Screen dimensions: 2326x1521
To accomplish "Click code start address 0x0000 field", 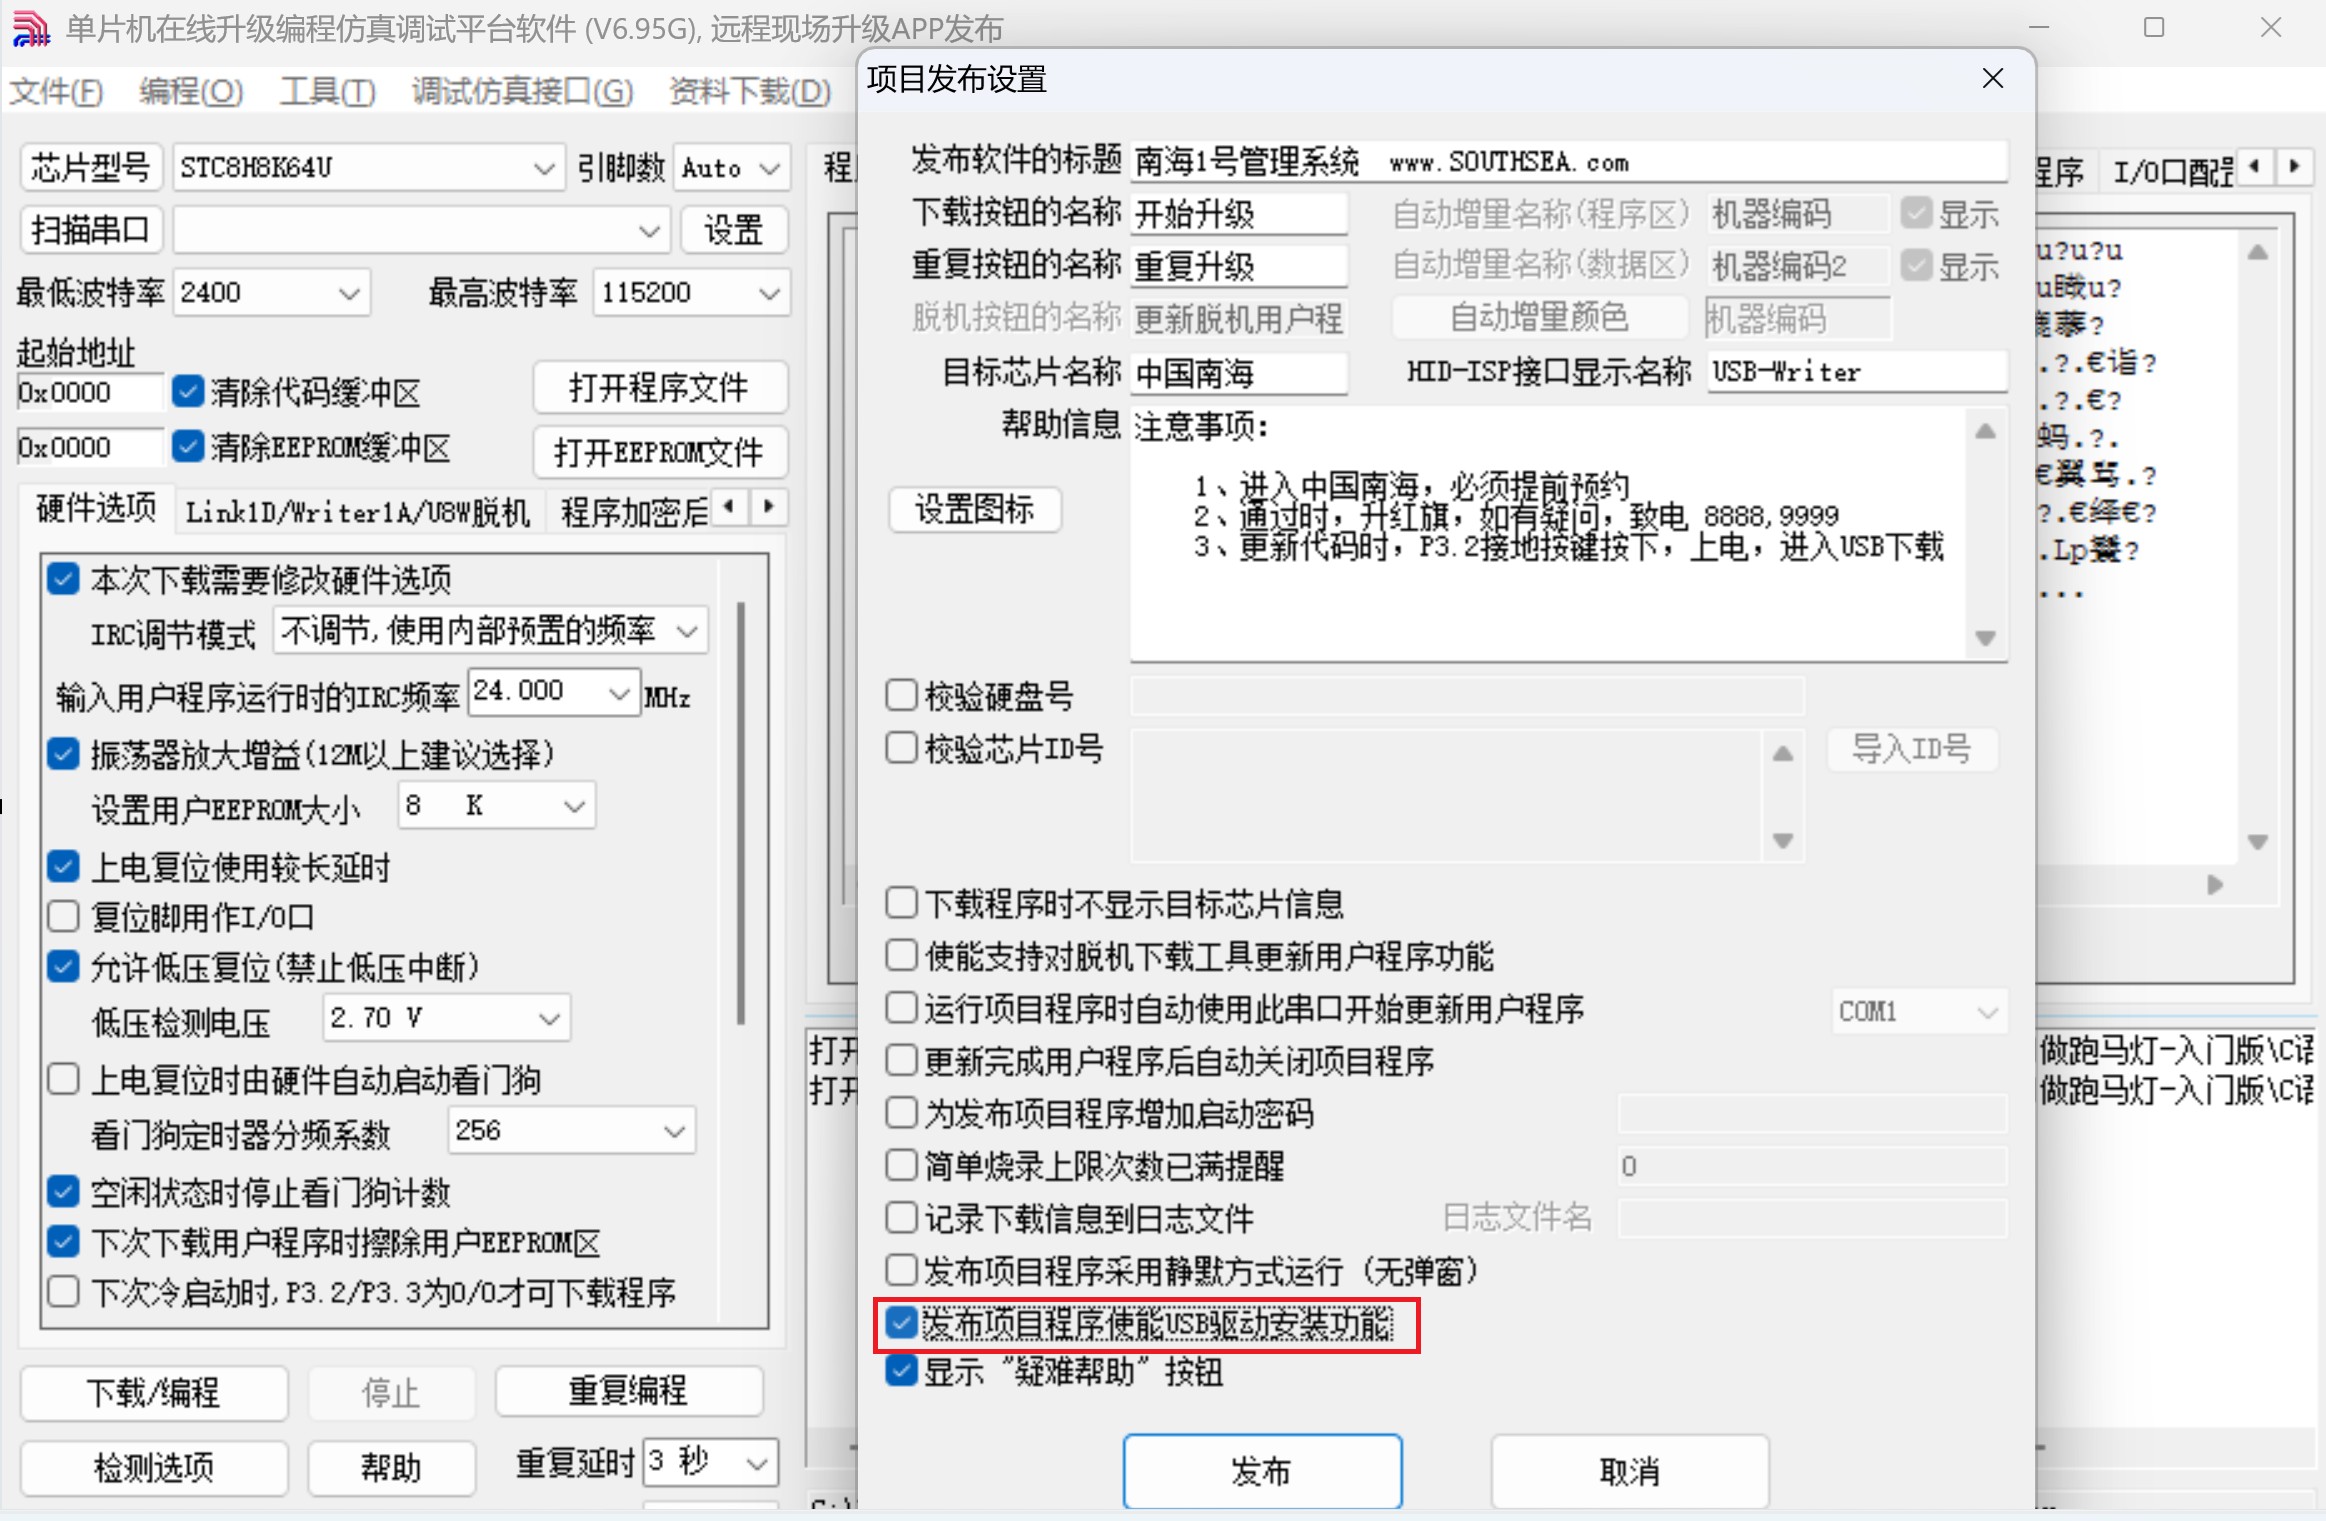I will pos(89,392).
